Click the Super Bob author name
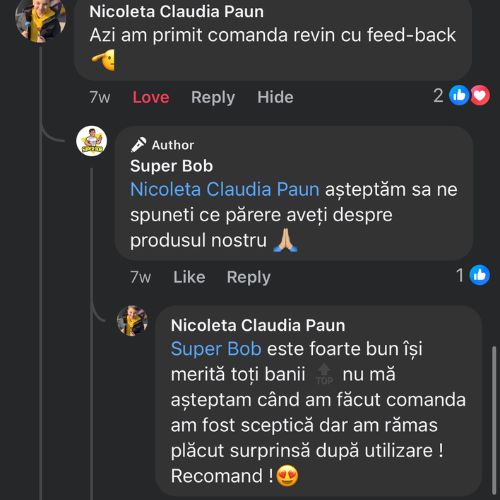The width and height of the screenshot is (500, 500). [171, 166]
